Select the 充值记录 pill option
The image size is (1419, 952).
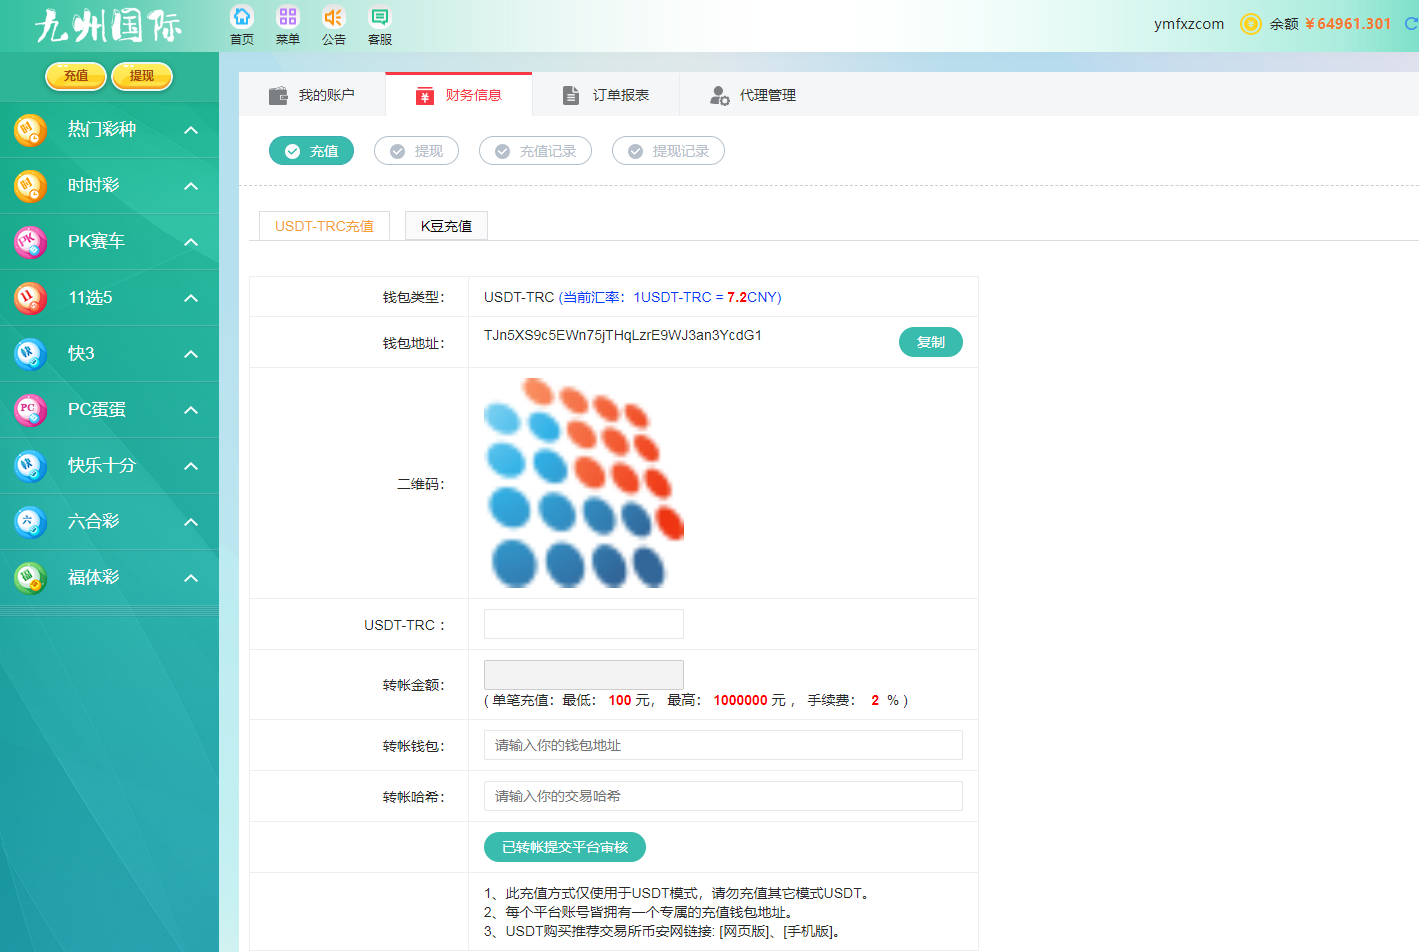click(535, 151)
